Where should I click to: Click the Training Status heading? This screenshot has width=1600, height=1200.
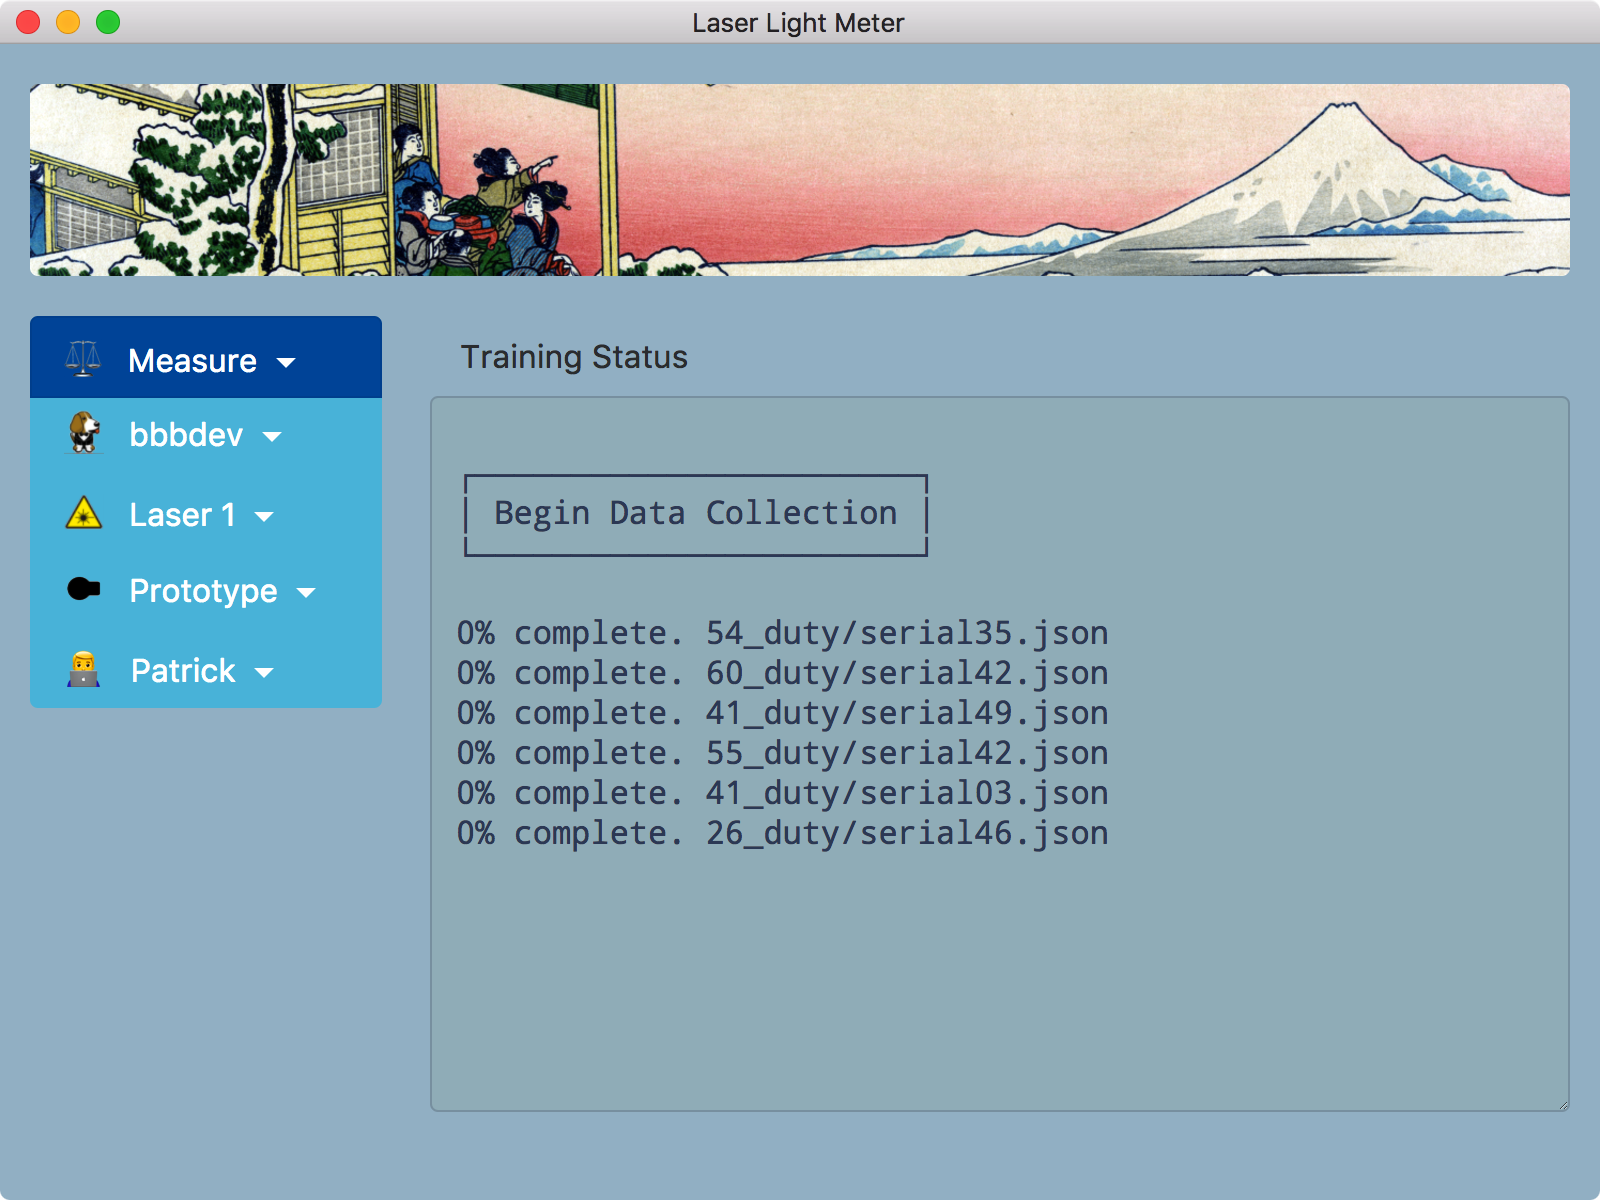point(574,357)
